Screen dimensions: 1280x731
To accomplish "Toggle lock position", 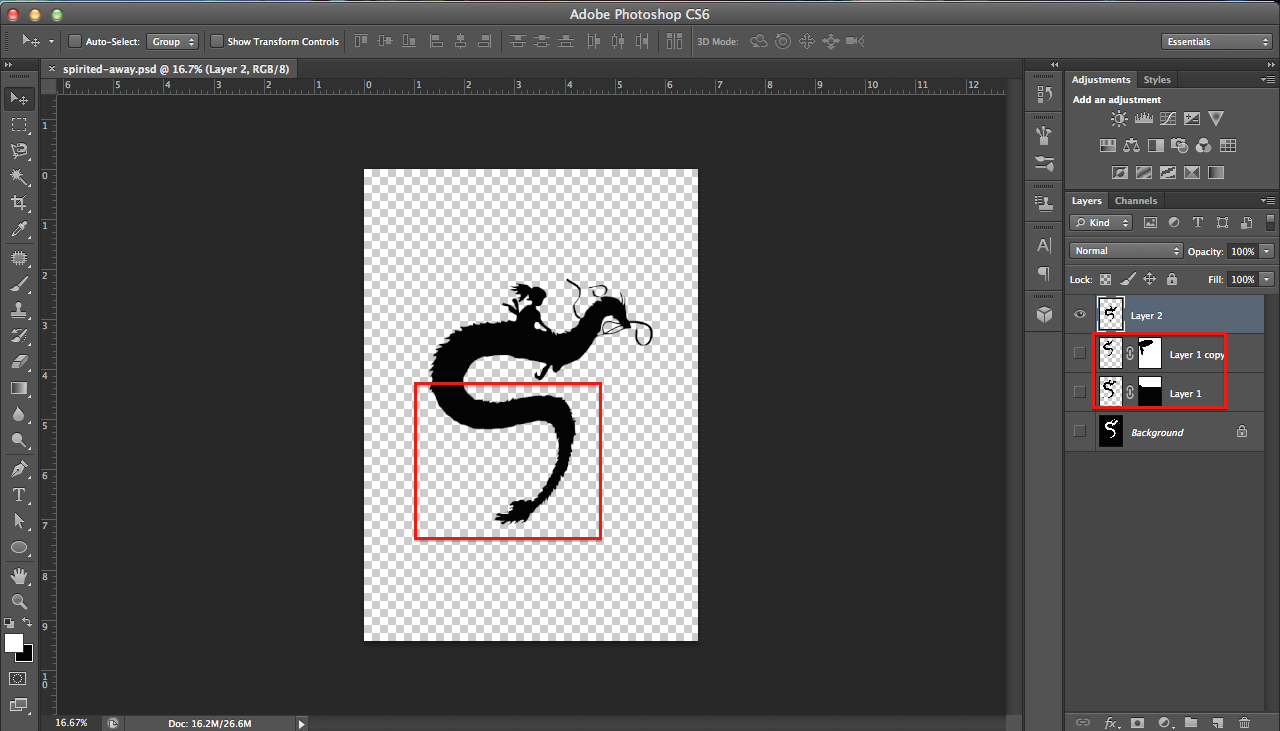I will [x=1150, y=280].
